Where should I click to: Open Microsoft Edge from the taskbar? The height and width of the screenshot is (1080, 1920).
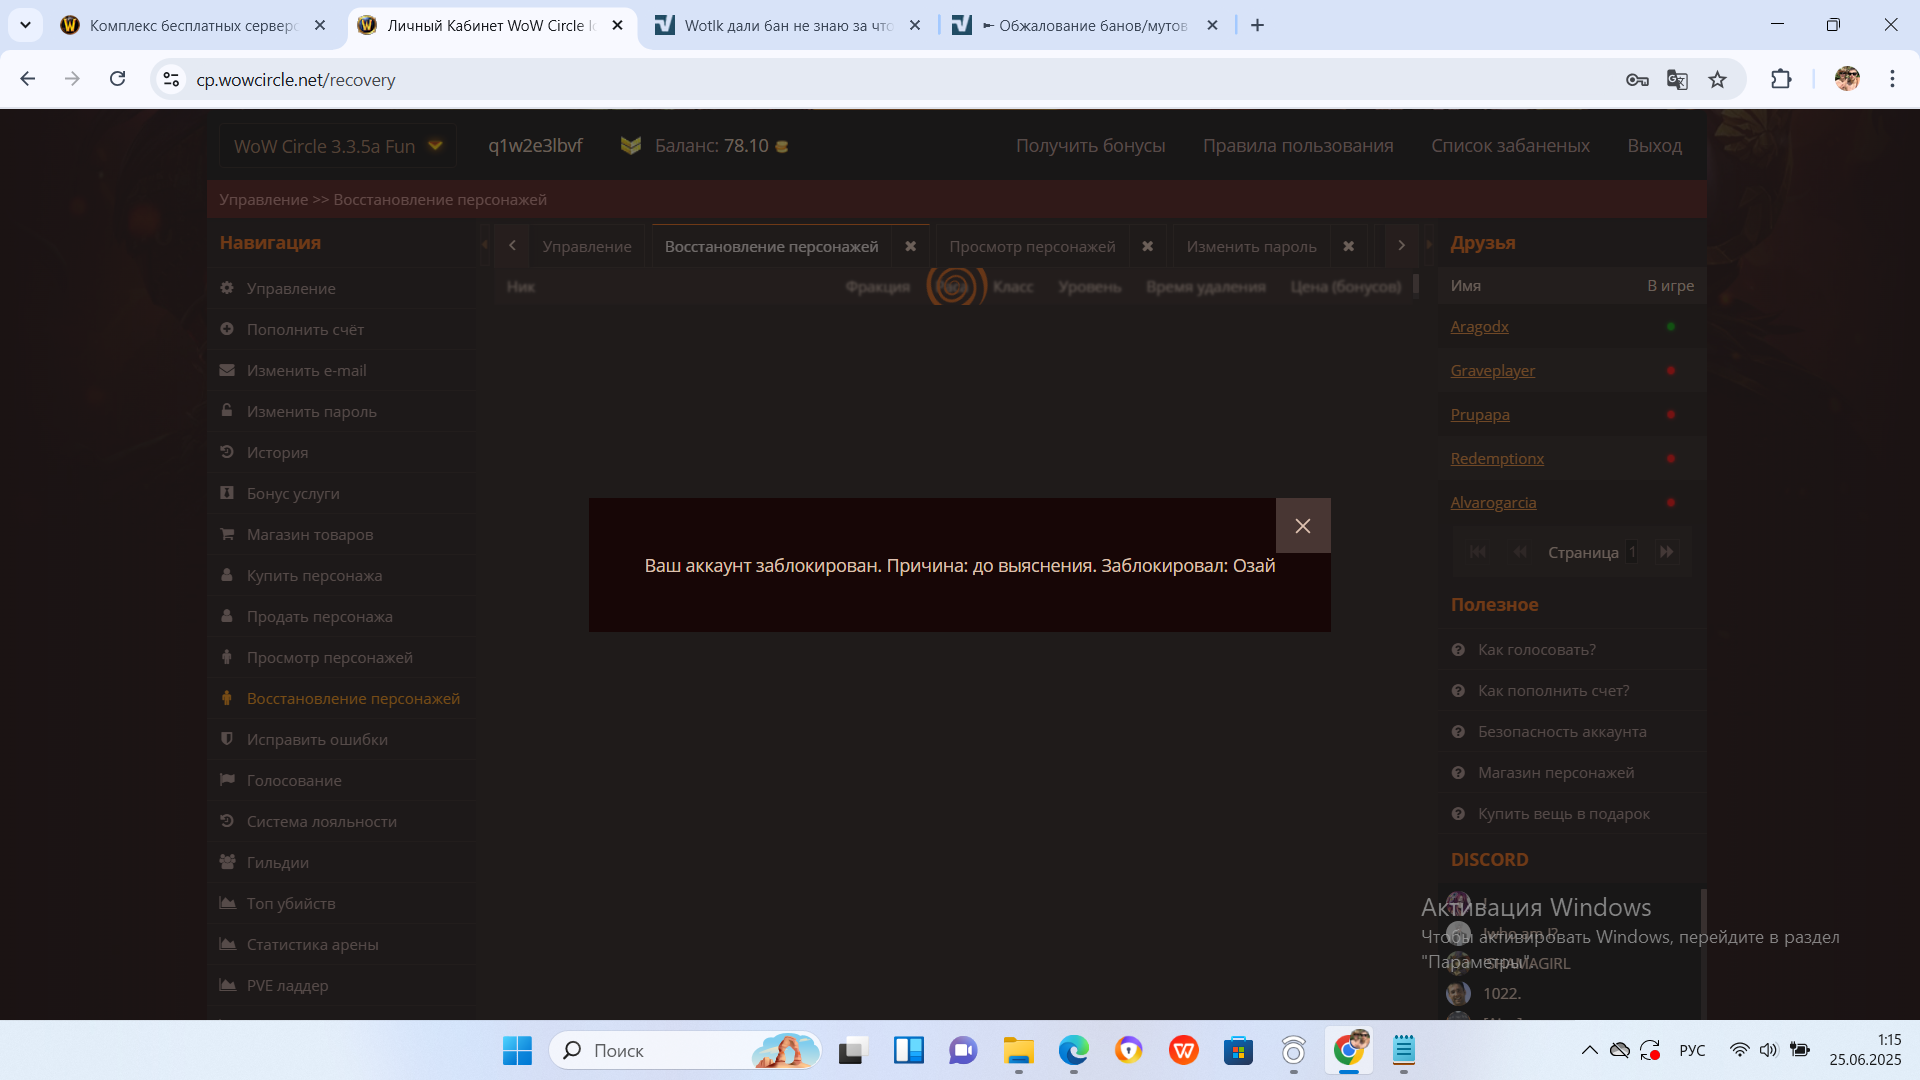(1073, 1051)
